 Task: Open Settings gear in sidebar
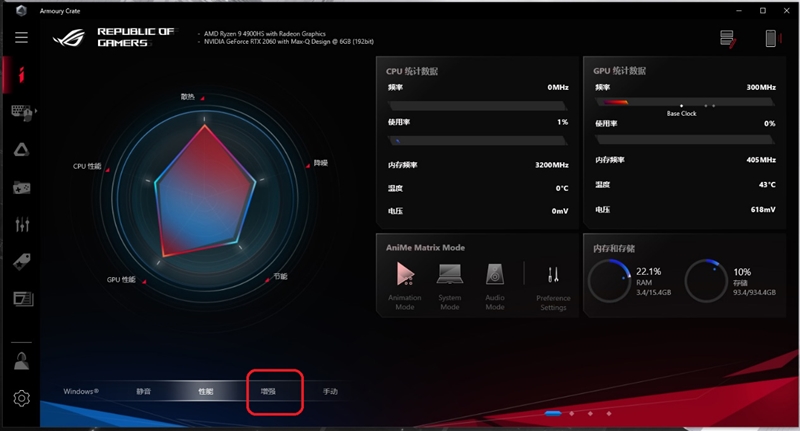pos(21,398)
